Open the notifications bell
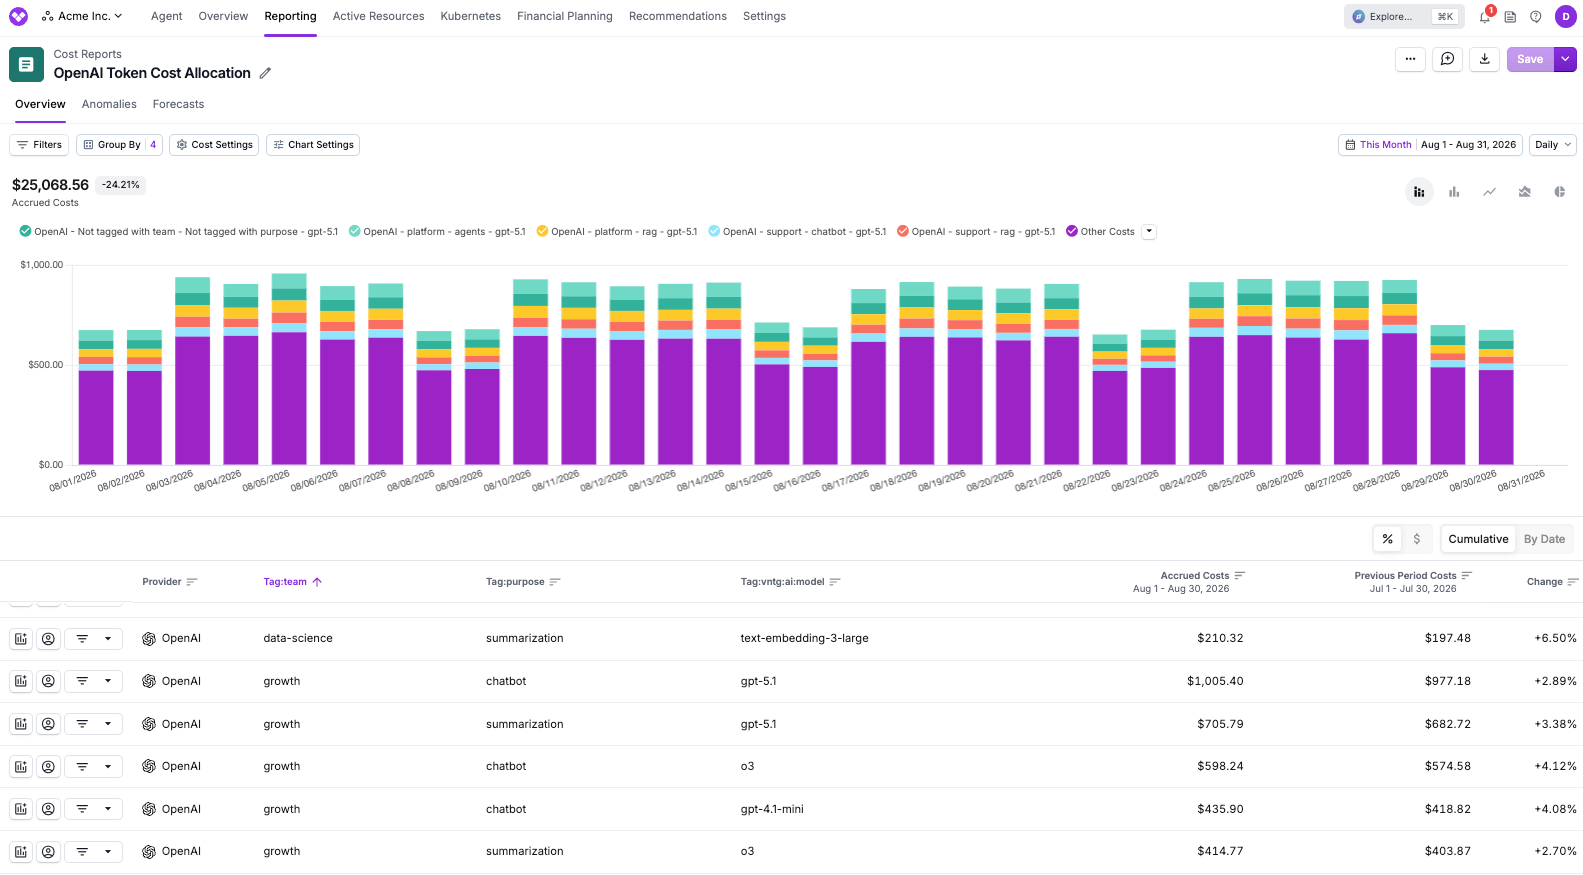The image size is (1583, 875). 1485,16
